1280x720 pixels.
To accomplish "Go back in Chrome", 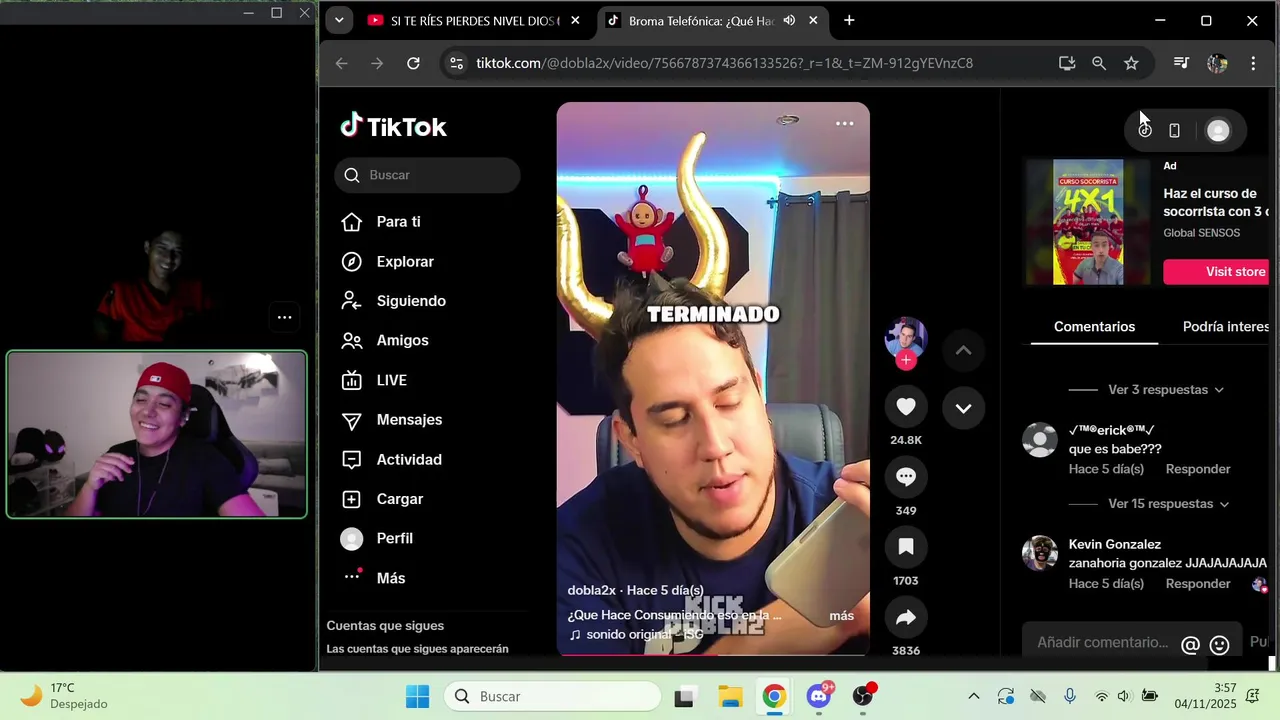I will coord(342,63).
